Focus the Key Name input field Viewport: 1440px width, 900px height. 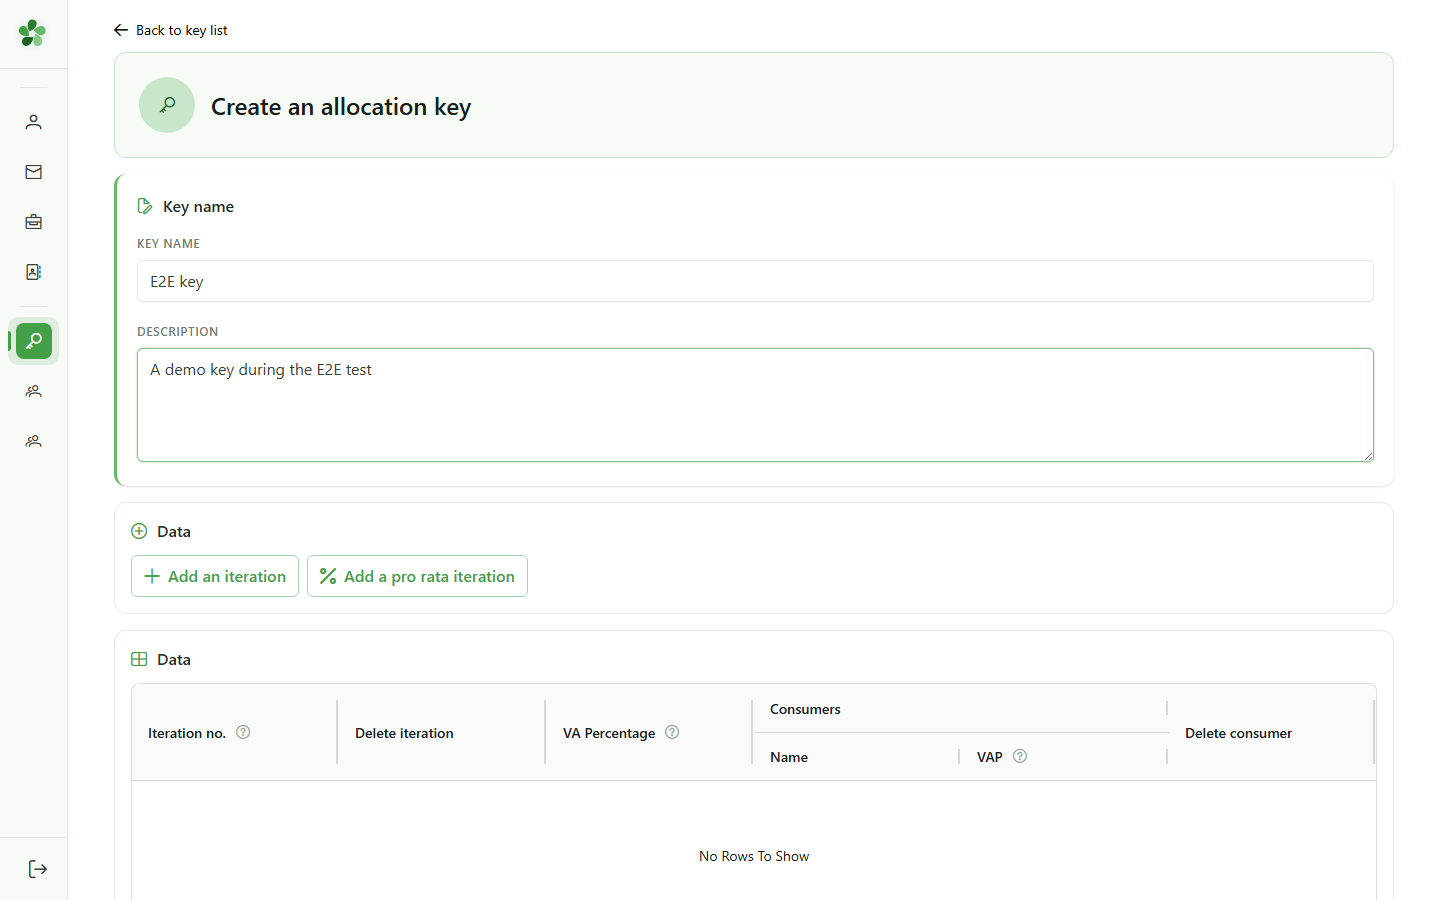755,281
